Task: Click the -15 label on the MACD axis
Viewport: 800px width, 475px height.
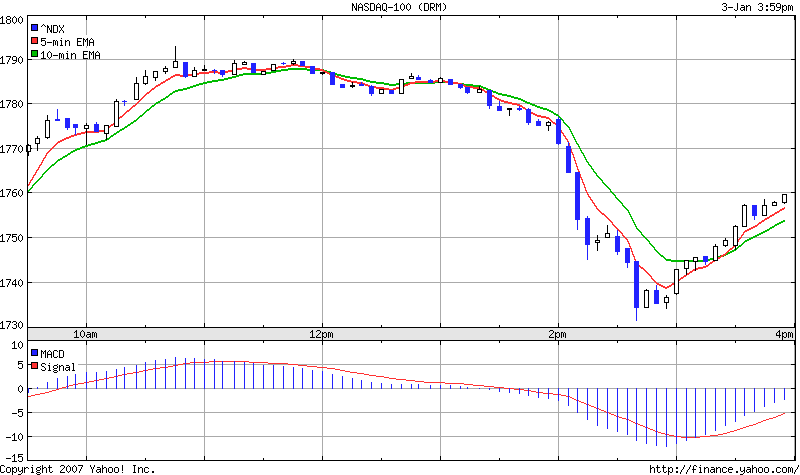Action: tap(14, 458)
